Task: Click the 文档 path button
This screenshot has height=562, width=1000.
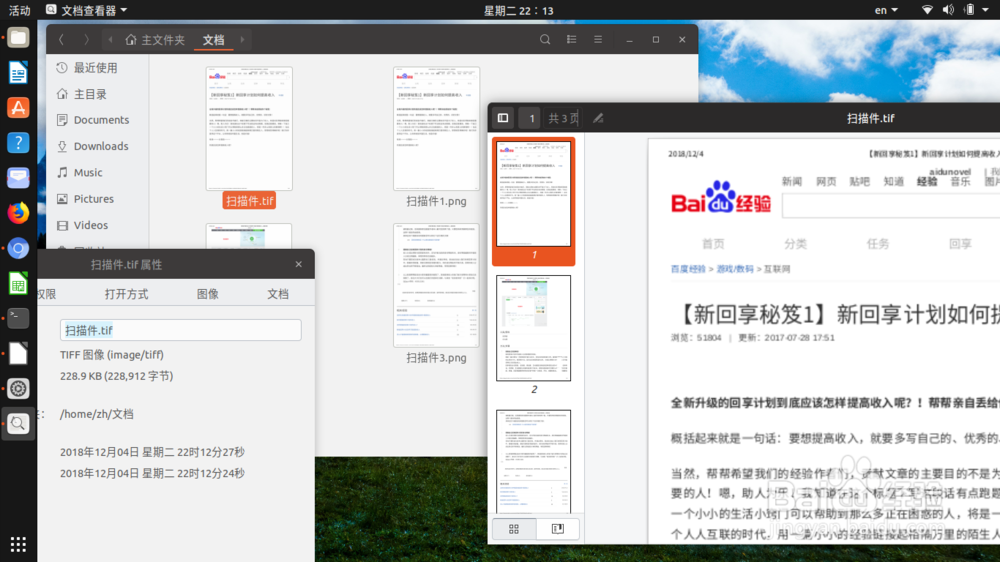Action: 214,40
